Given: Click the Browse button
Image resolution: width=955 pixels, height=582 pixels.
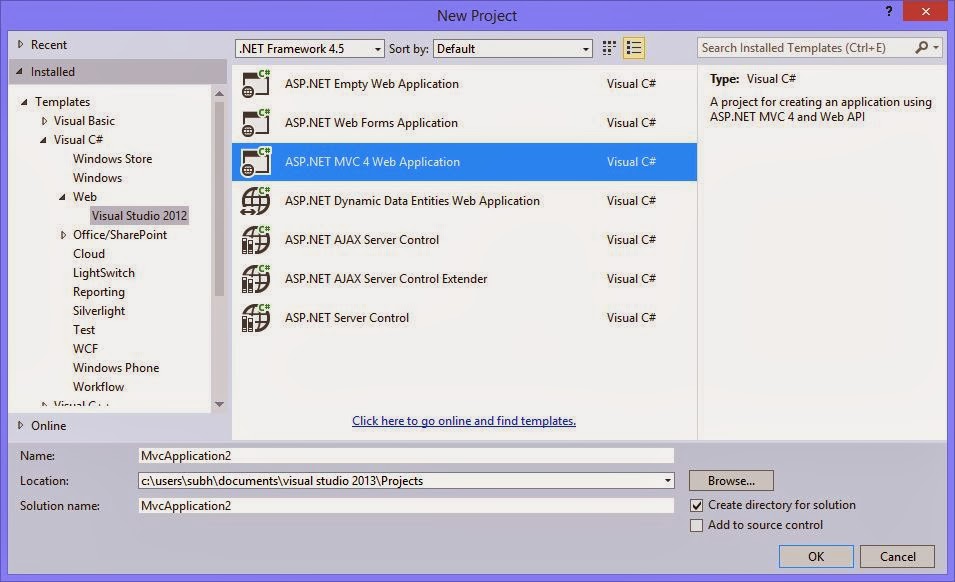Looking at the screenshot, I should tap(730, 480).
